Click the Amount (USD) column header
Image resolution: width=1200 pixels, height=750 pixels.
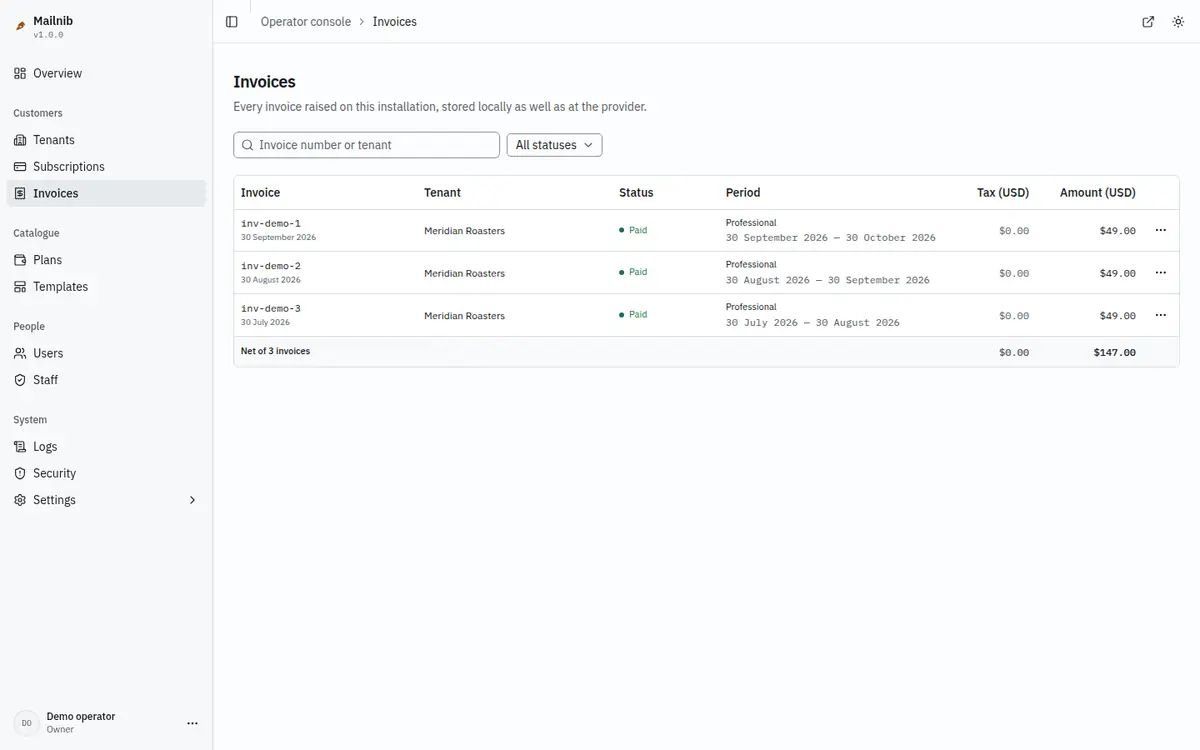(x=1098, y=193)
